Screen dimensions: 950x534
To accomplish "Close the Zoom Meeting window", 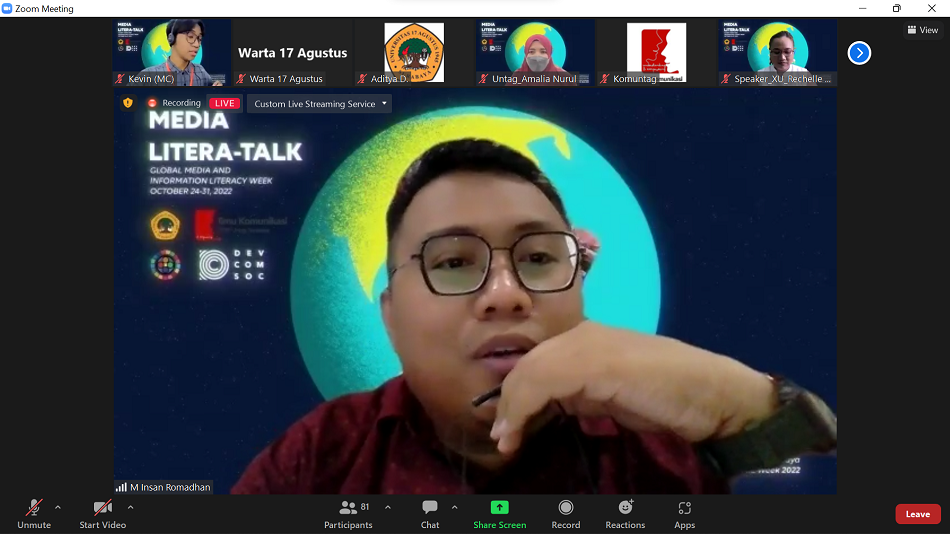I will [x=932, y=8].
